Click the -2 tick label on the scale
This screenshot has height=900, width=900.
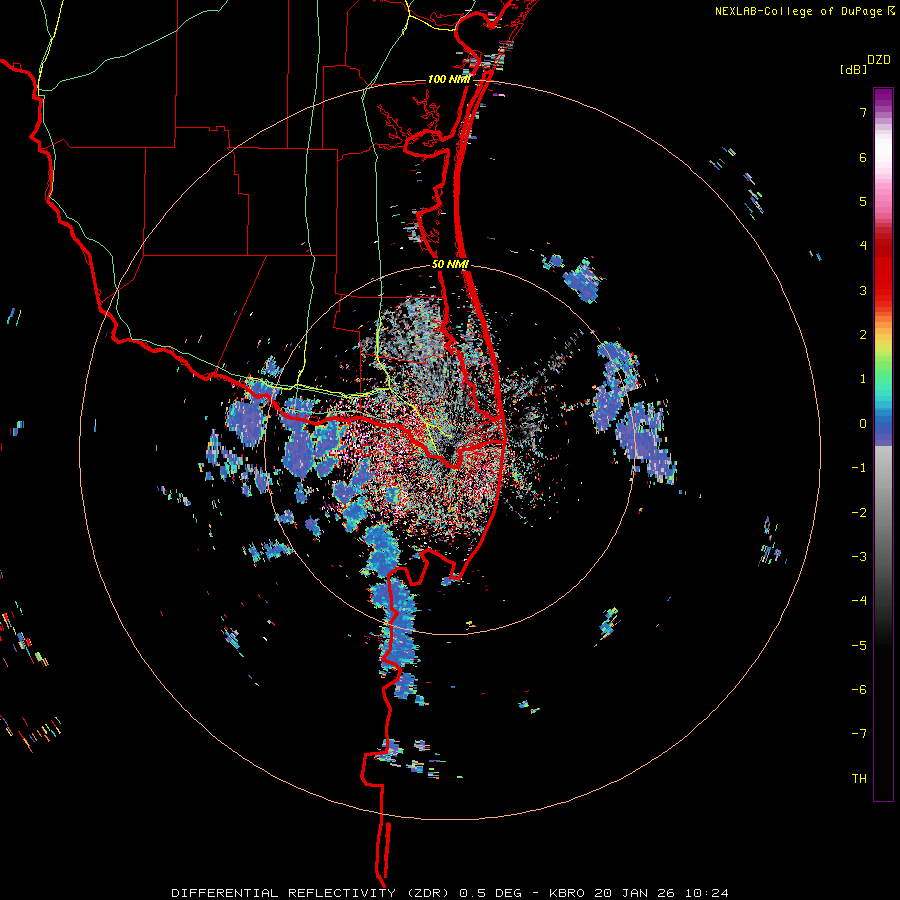(859, 513)
